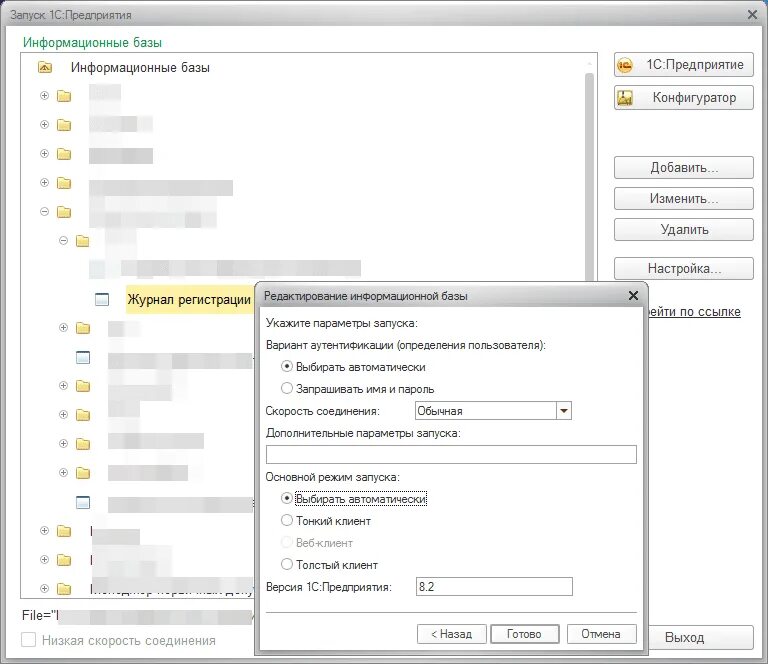Close the Редактирование информационной базы dialog
Screen dimensions: 768x664
633,295
